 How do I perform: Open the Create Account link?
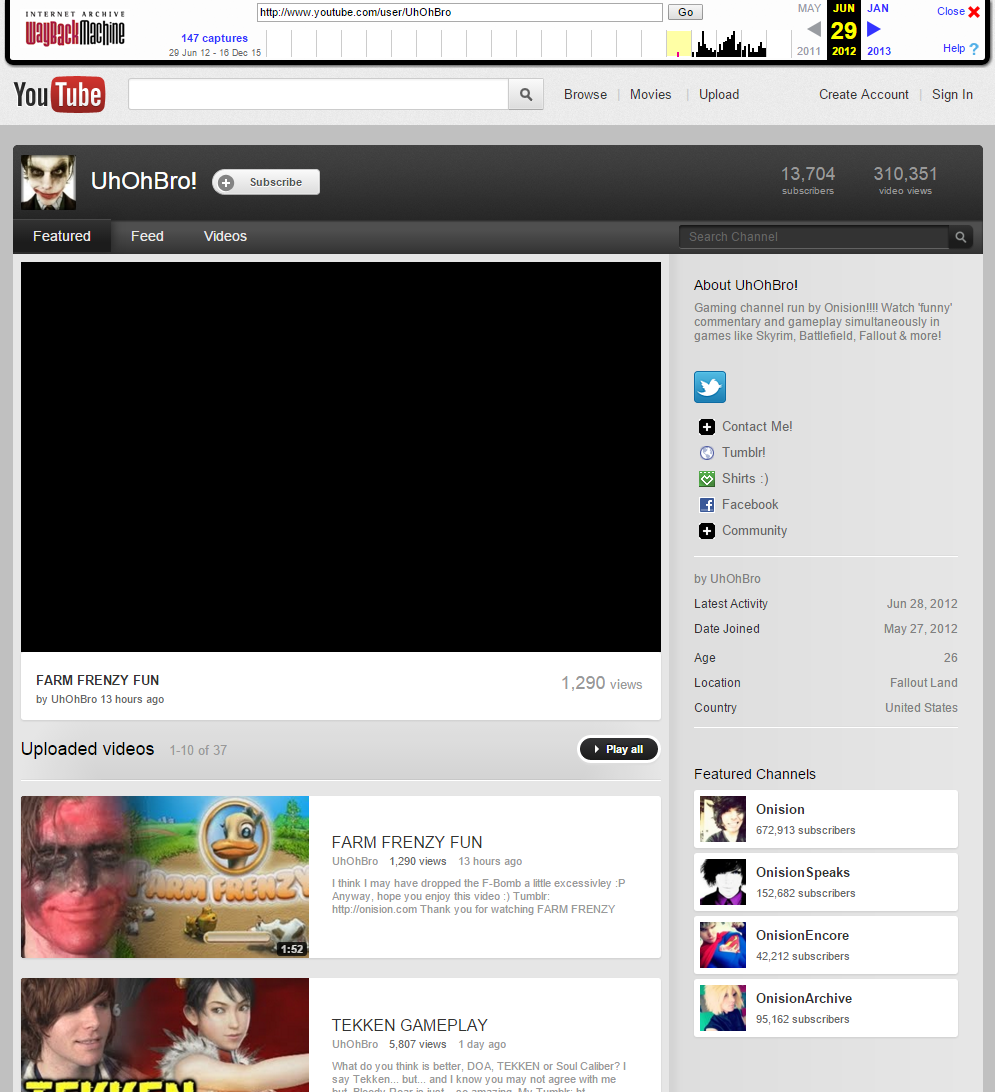(x=863, y=95)
